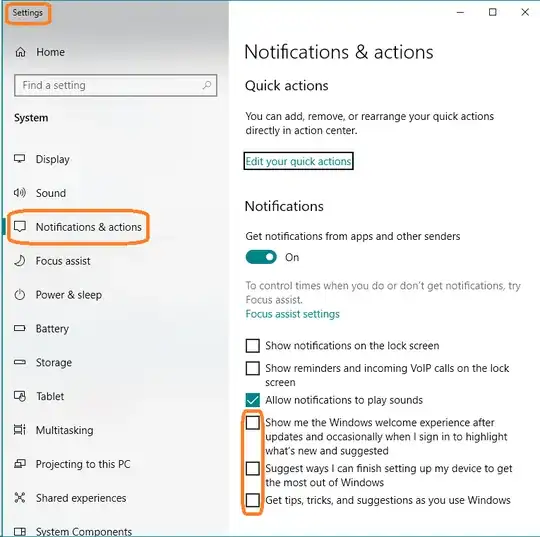Open Focus assist in sidebar
This screenshot has width=540, height=537.
pyautogui.click(x=63, y=261)
